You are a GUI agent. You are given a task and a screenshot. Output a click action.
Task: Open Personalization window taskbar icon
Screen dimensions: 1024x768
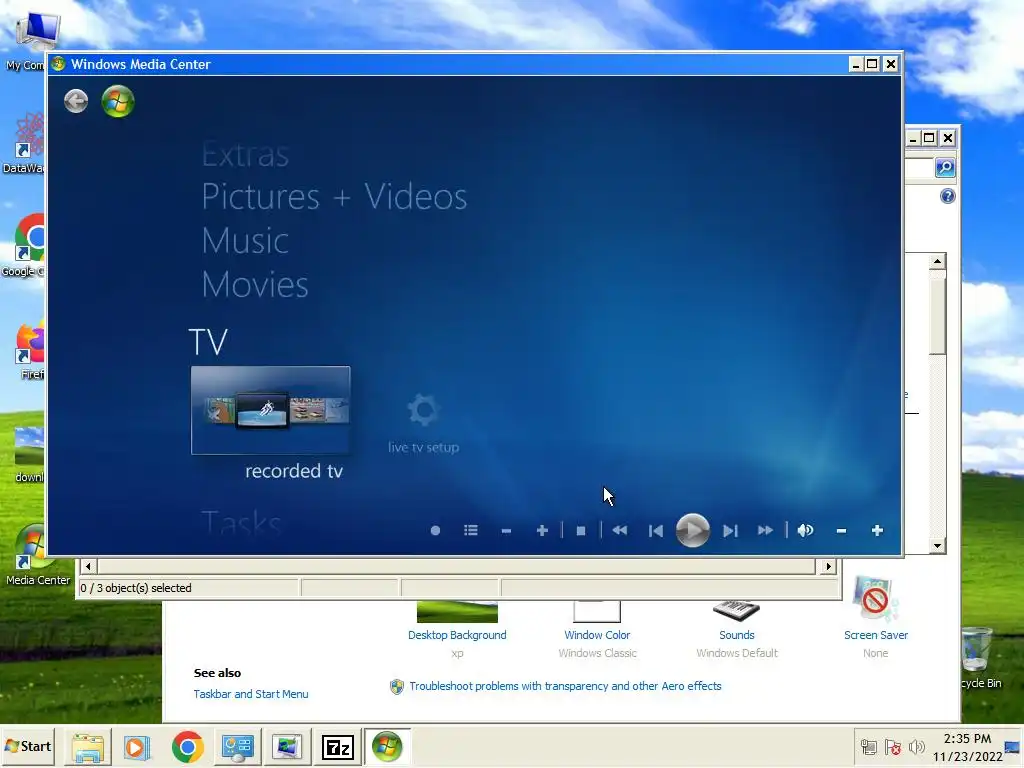[x=287, y=747]
